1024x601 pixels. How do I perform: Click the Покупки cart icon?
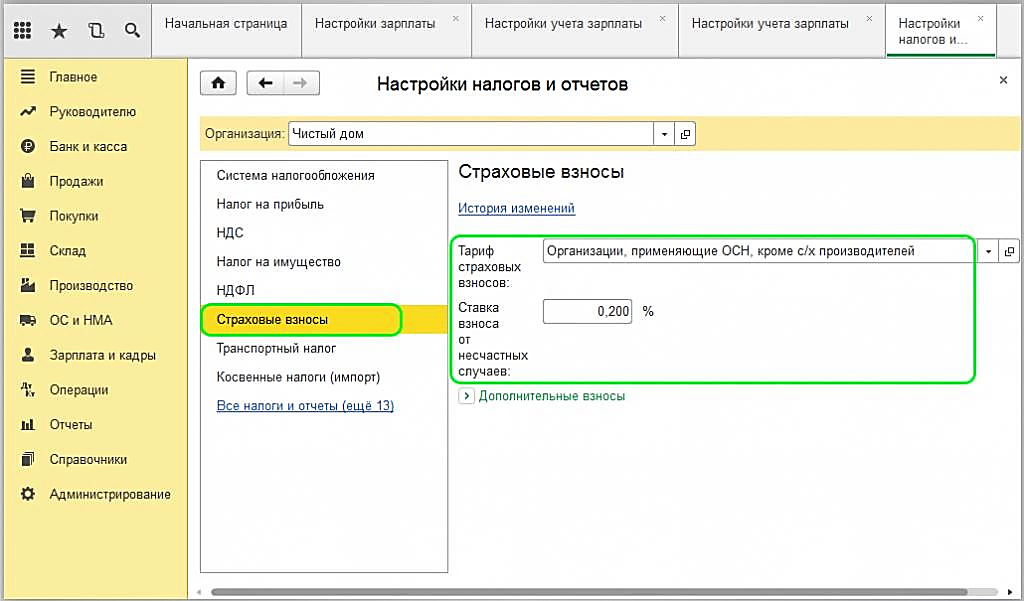point(27,216)
